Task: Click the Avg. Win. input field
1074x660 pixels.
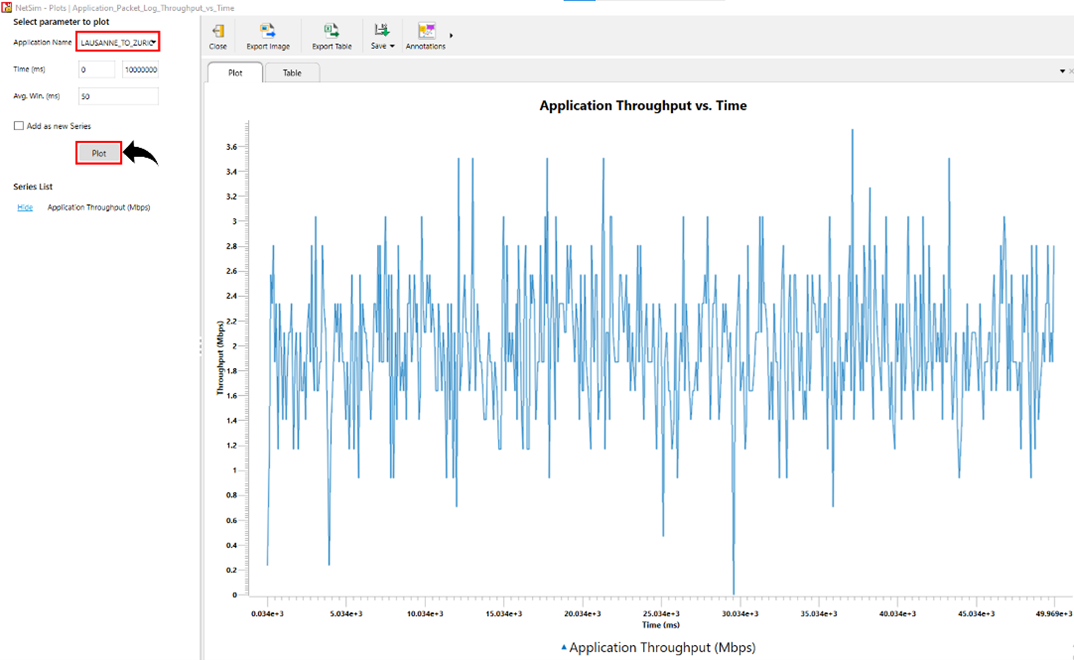Action: [x=118, y=97]
